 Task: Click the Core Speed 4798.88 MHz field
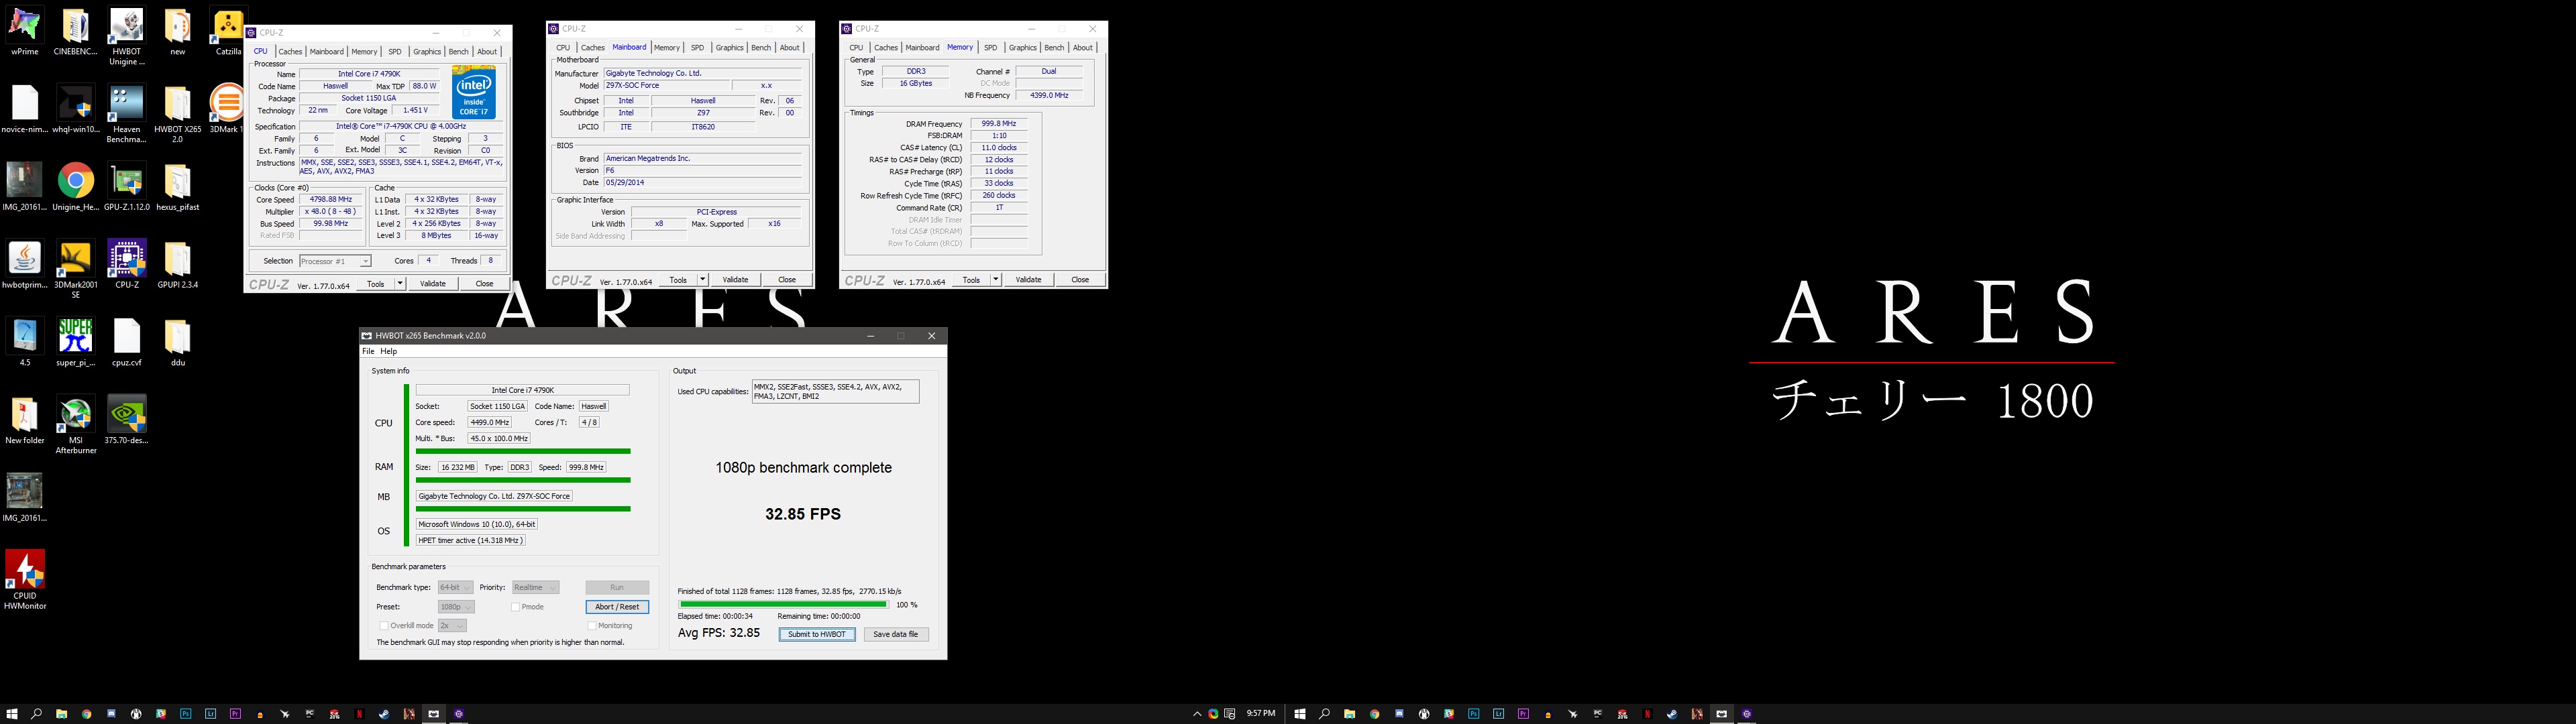[x=331, y=200]
